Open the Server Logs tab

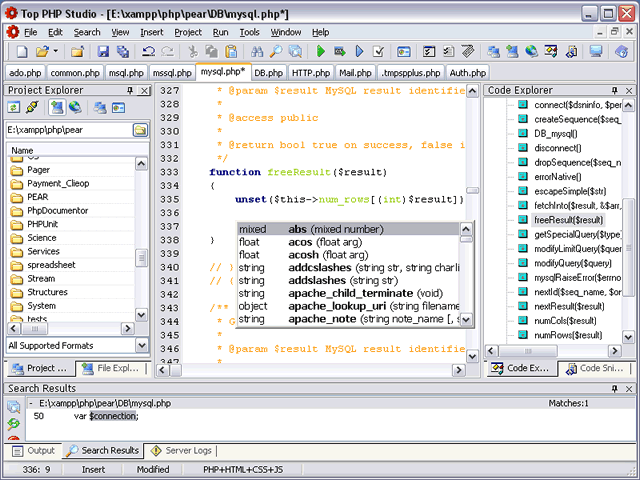[181, 451]
